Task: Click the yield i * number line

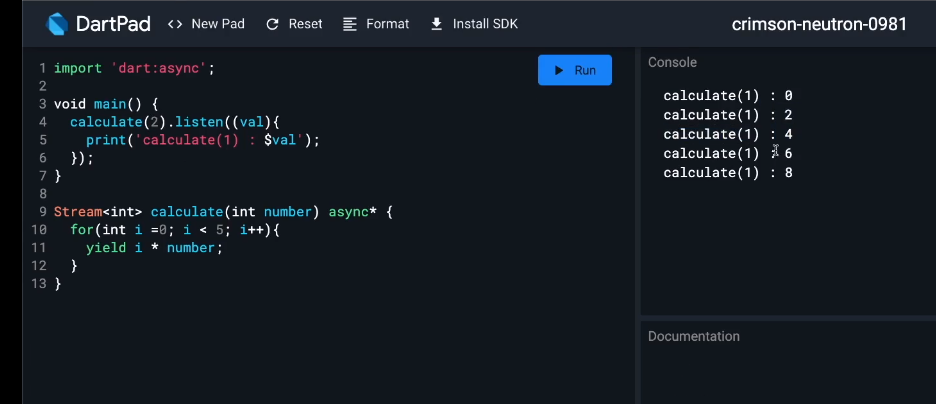Action: pos(154,248)
